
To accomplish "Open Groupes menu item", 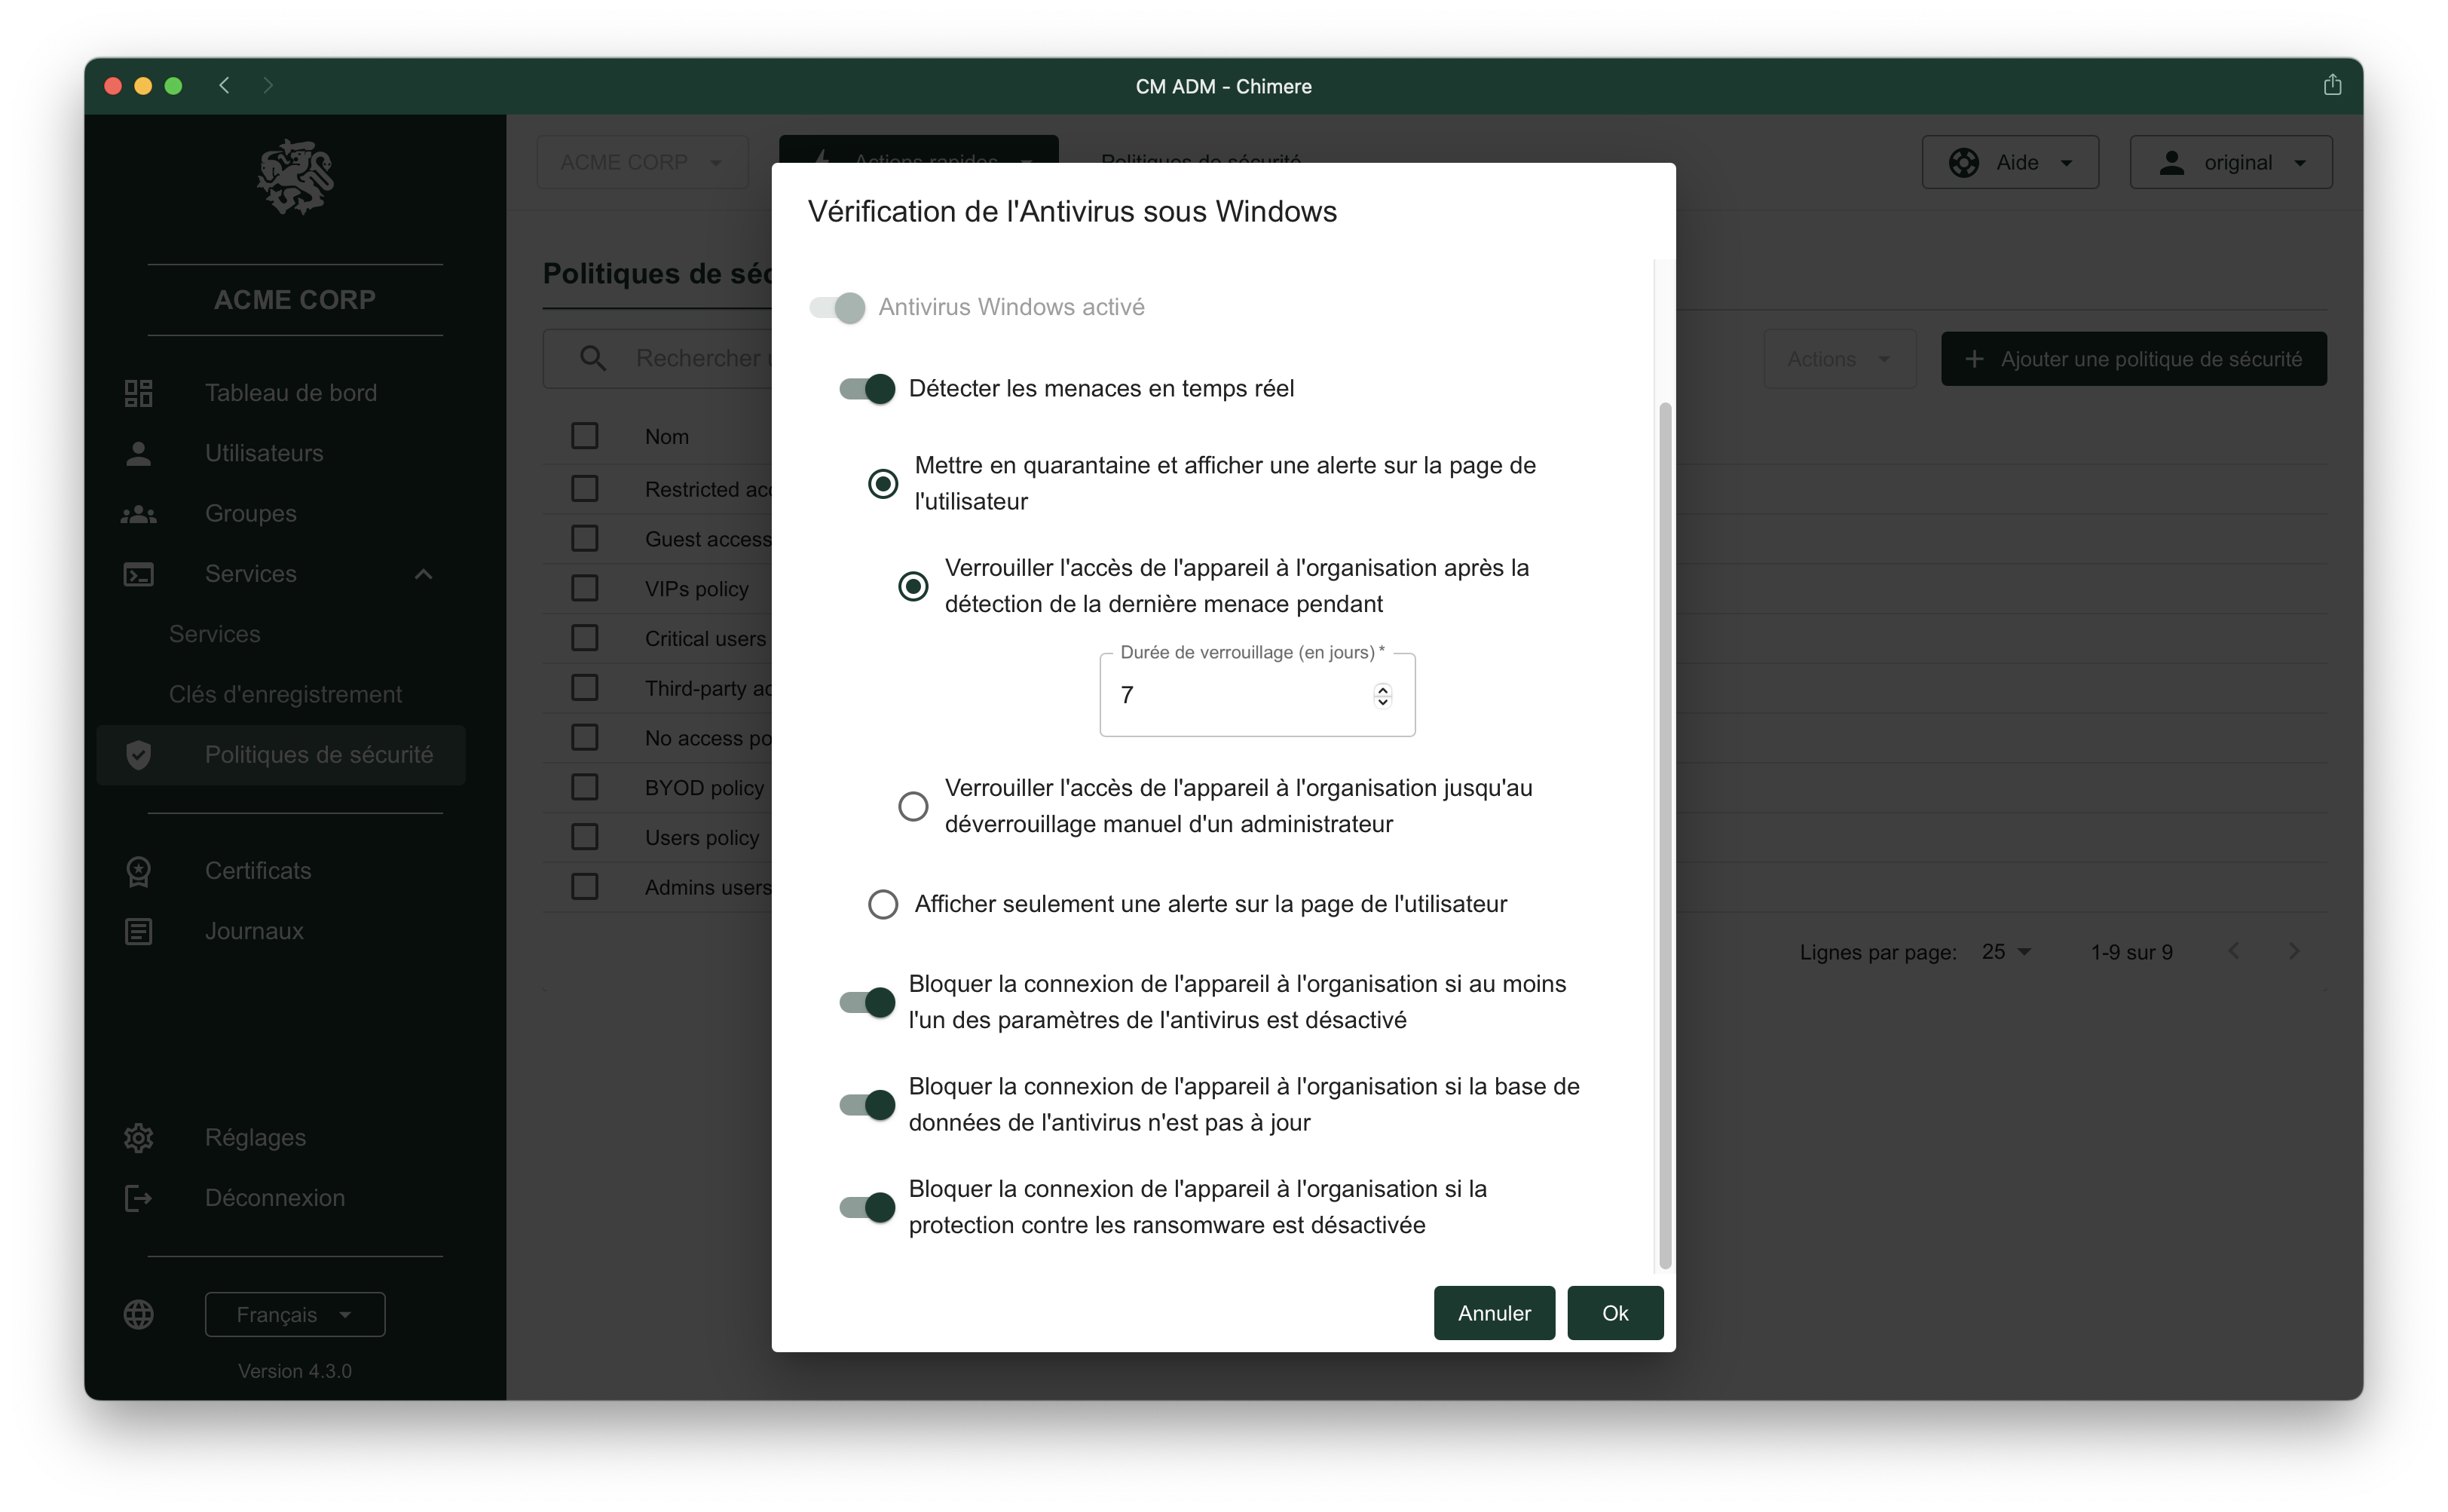I will [250, 514].
